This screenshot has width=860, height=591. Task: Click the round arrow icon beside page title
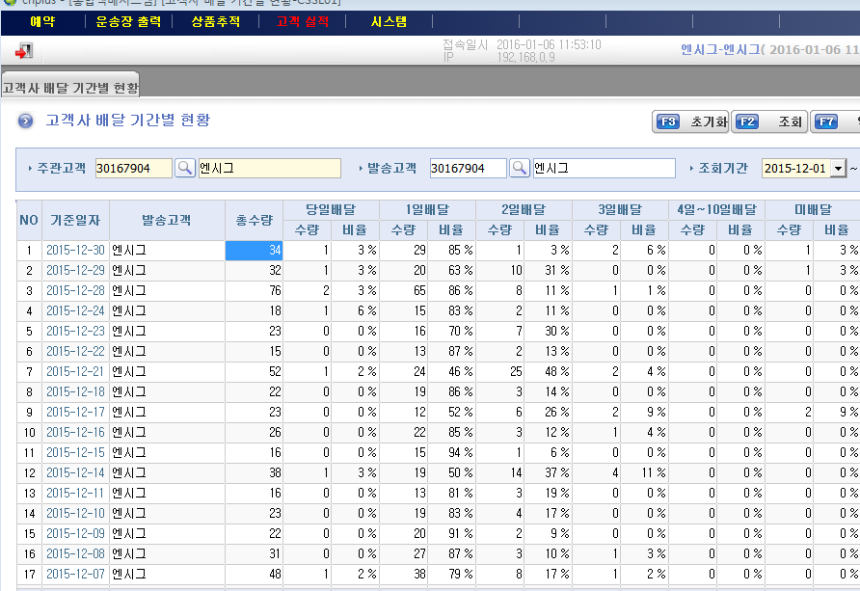pyautogui.click(x=25, y=121)
